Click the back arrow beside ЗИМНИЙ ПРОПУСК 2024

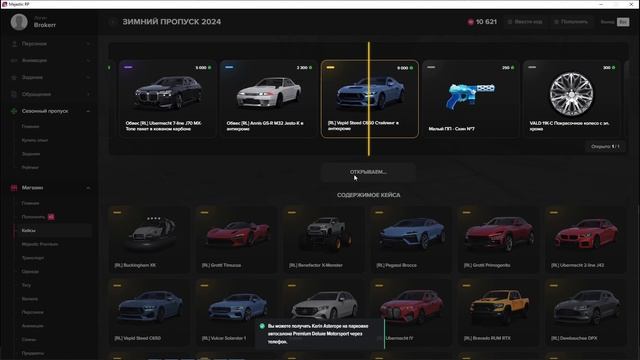click(113, 22)
